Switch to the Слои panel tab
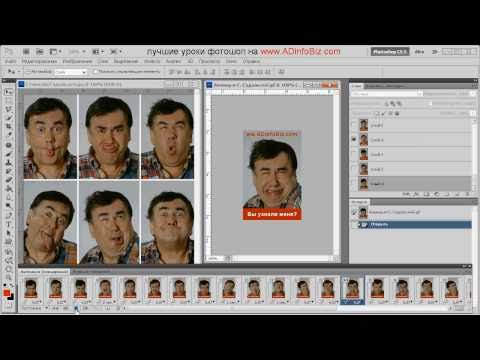This screenshot has width=480, height=360. pyautogui.click(x=357, y=86)
